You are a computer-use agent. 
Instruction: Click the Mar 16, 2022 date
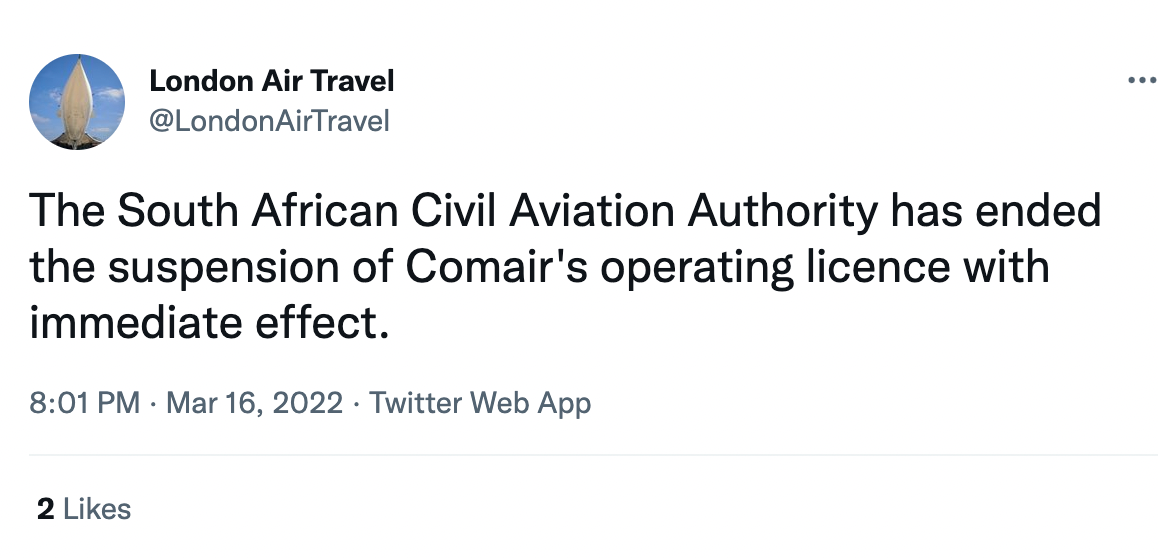255,404
